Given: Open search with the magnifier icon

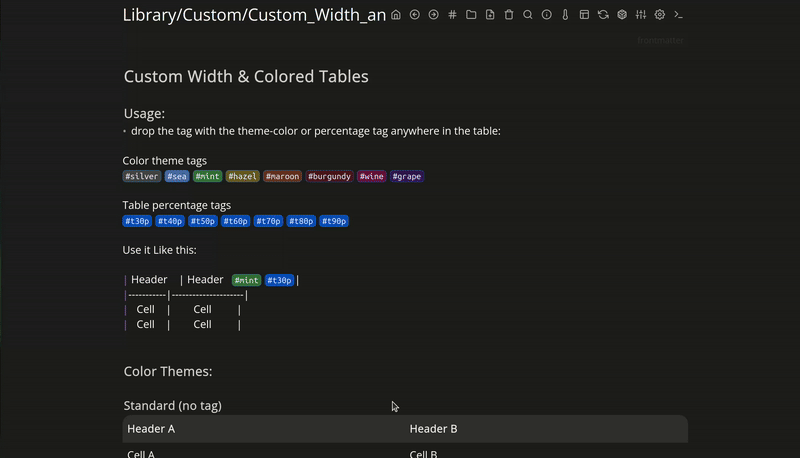Looking at the screenshot, I should coord(528,15).
